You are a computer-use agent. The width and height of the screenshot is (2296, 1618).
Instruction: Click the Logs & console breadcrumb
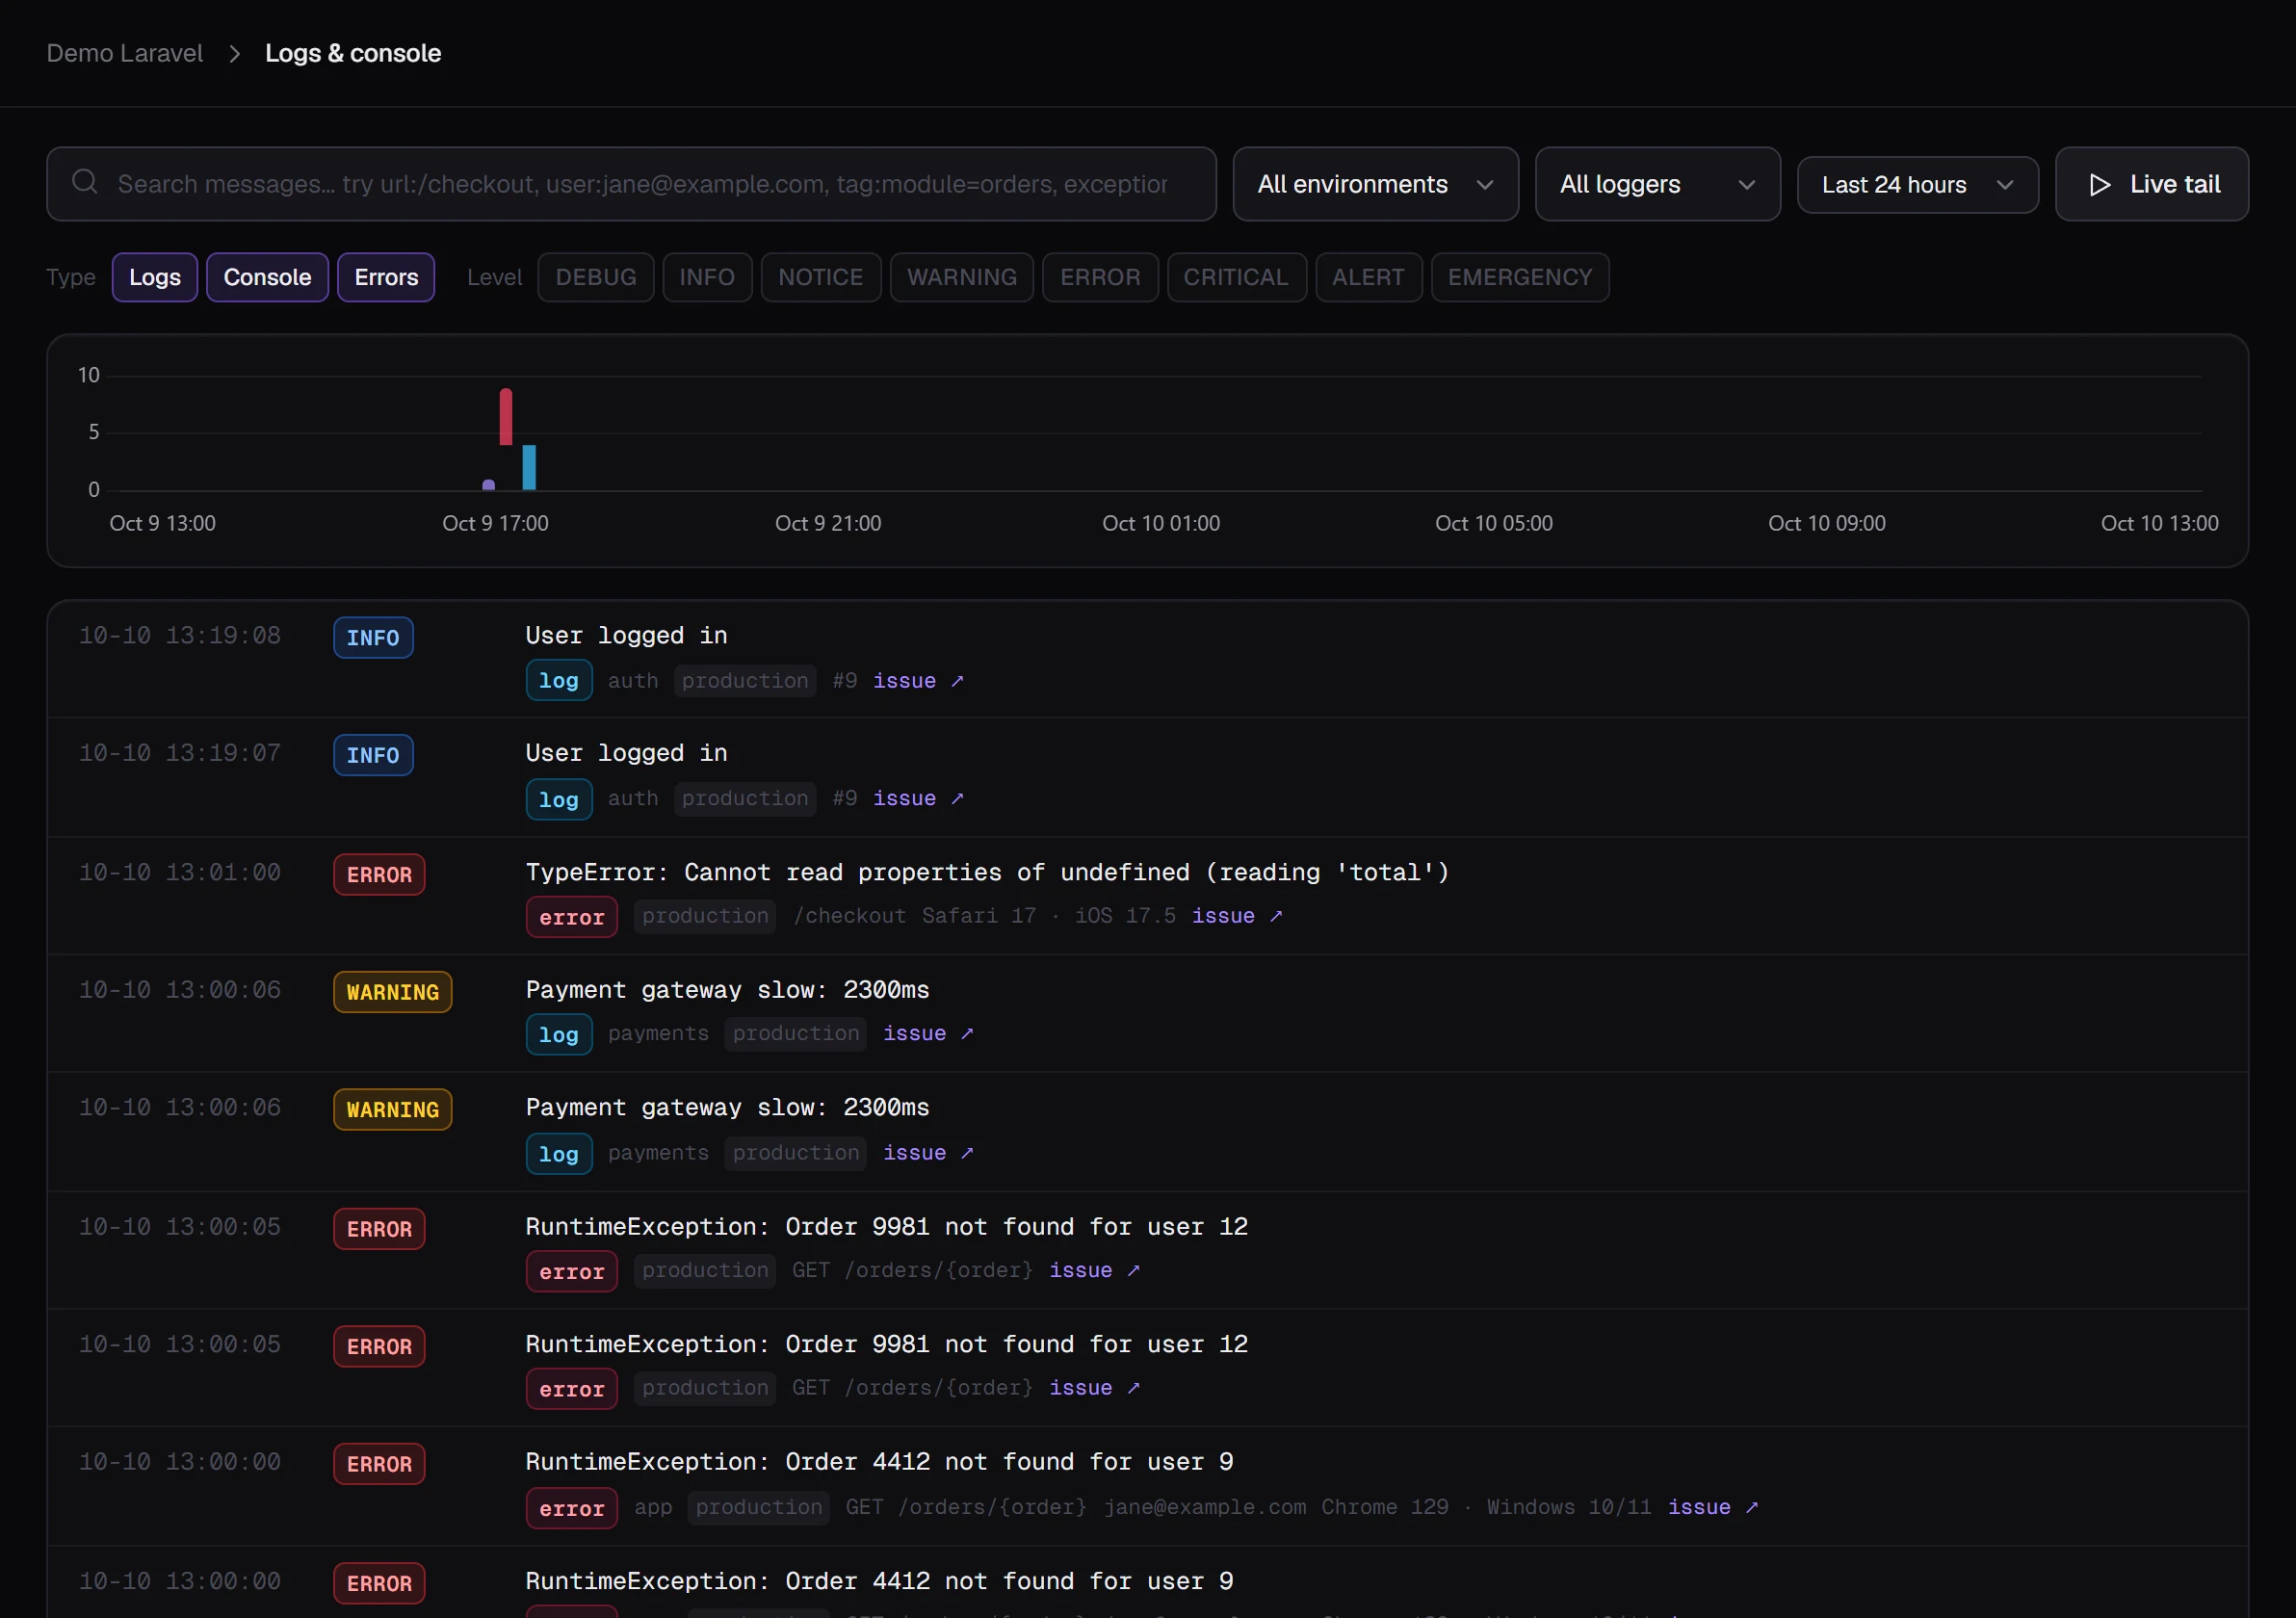(353, 54)
